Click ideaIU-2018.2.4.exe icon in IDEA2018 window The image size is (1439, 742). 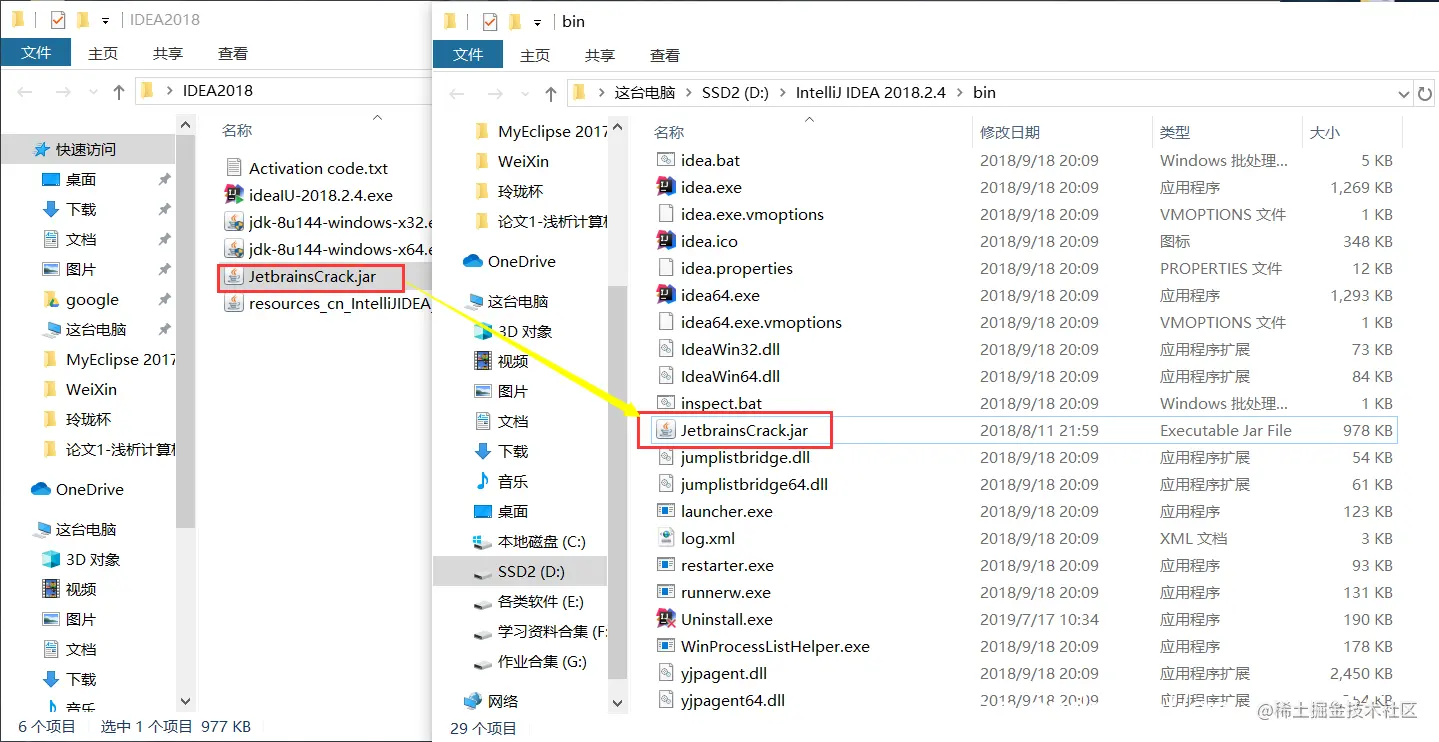pos(234,195)
